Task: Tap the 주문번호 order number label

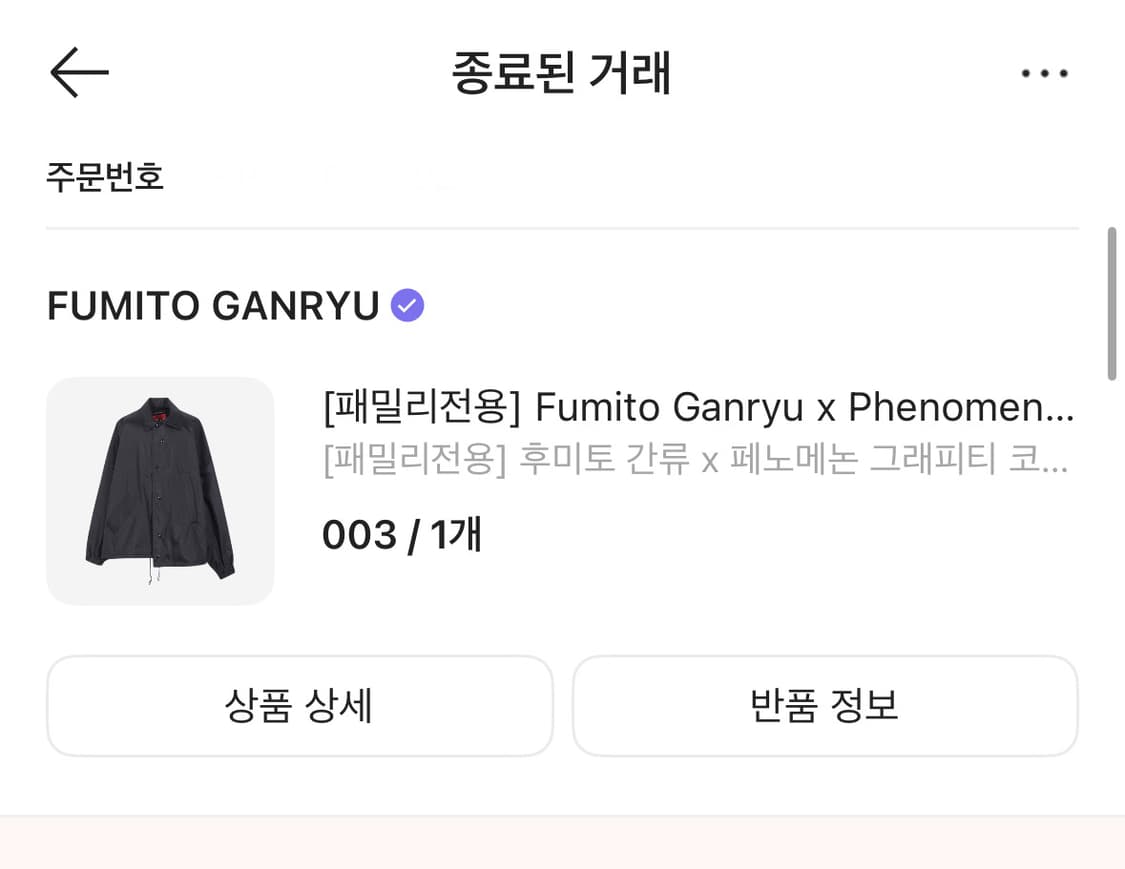Action: click(x=105, y=177)
